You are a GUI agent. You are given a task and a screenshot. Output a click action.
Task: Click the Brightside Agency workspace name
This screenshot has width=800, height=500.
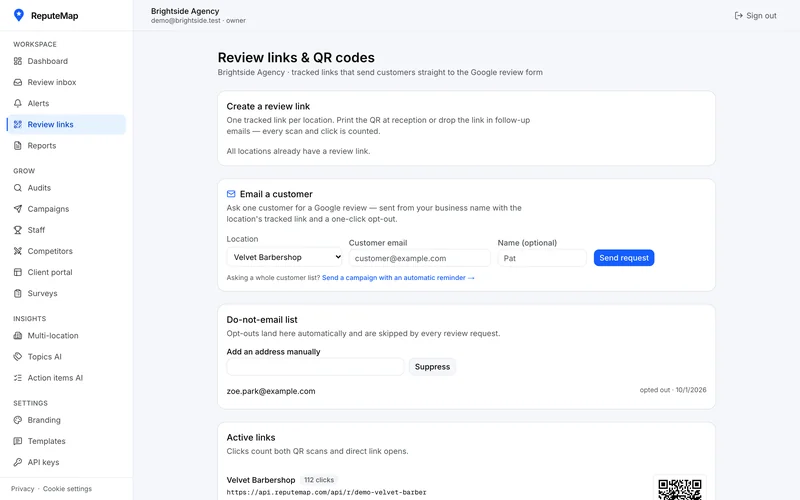[x=185, y=11]
